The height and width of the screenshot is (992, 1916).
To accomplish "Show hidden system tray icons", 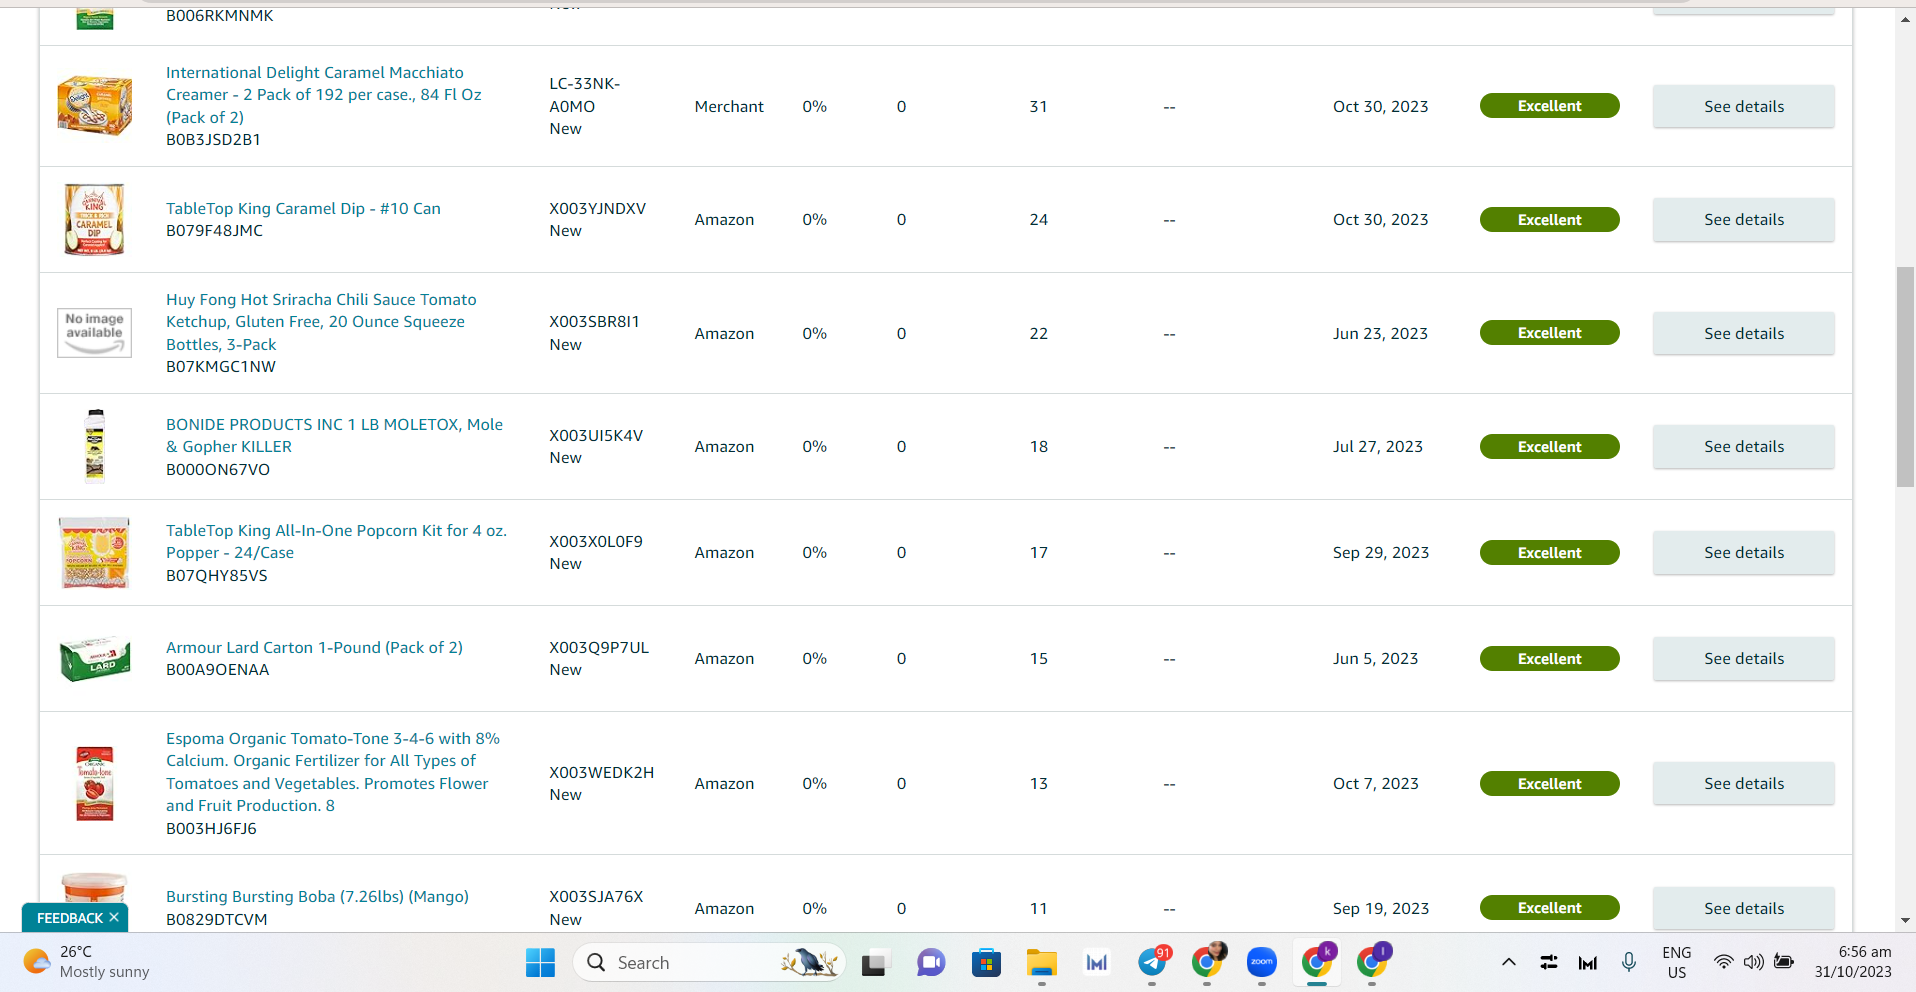I will 1509,962.
